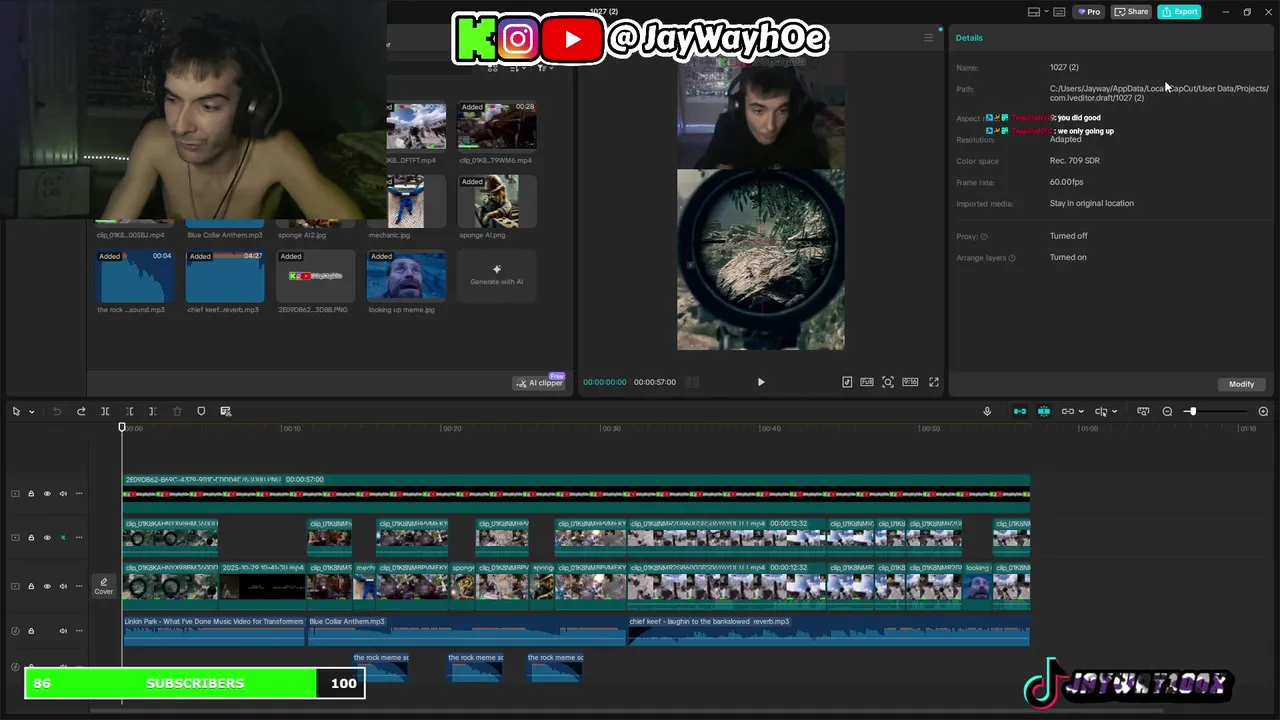Click the Full quality preview icon

click(x=867, y=382)
